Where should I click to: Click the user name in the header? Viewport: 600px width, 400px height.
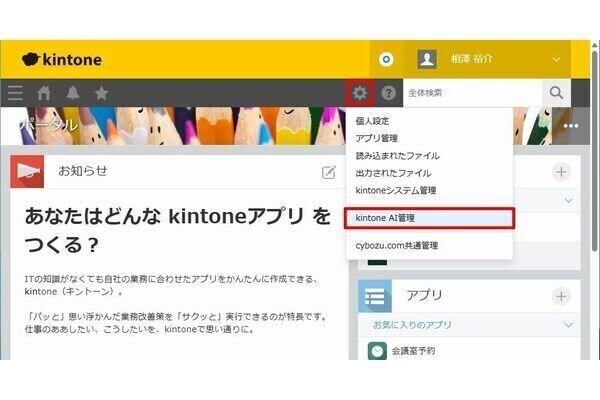point(471,59)
